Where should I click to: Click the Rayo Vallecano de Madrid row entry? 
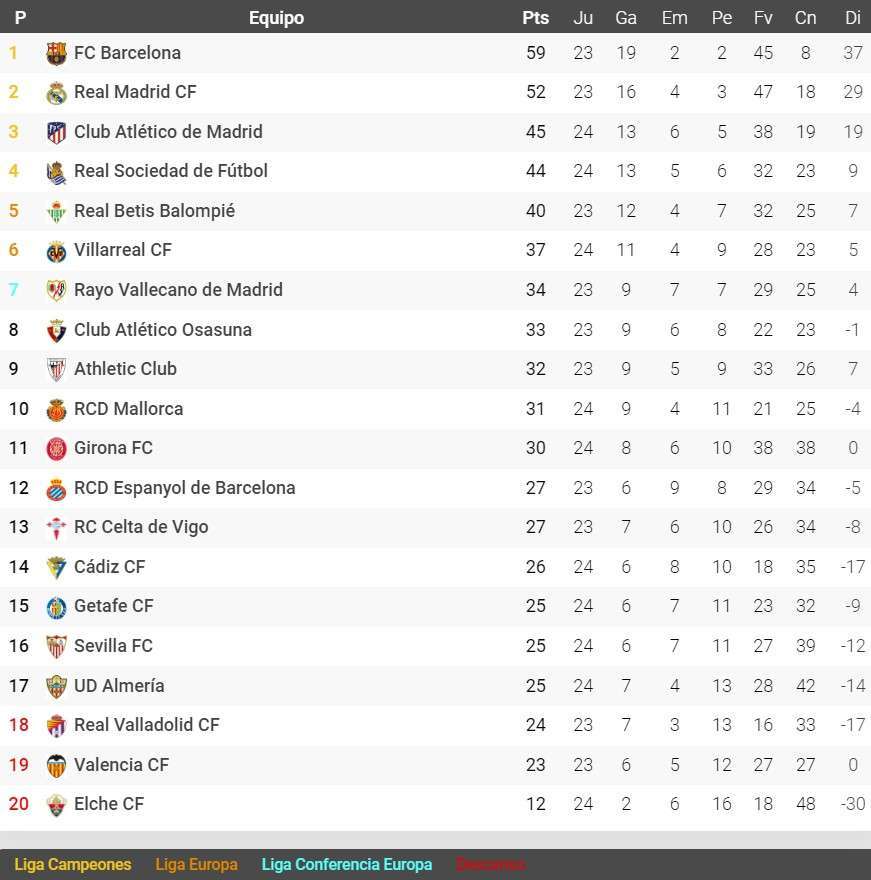tap(178, 290)
